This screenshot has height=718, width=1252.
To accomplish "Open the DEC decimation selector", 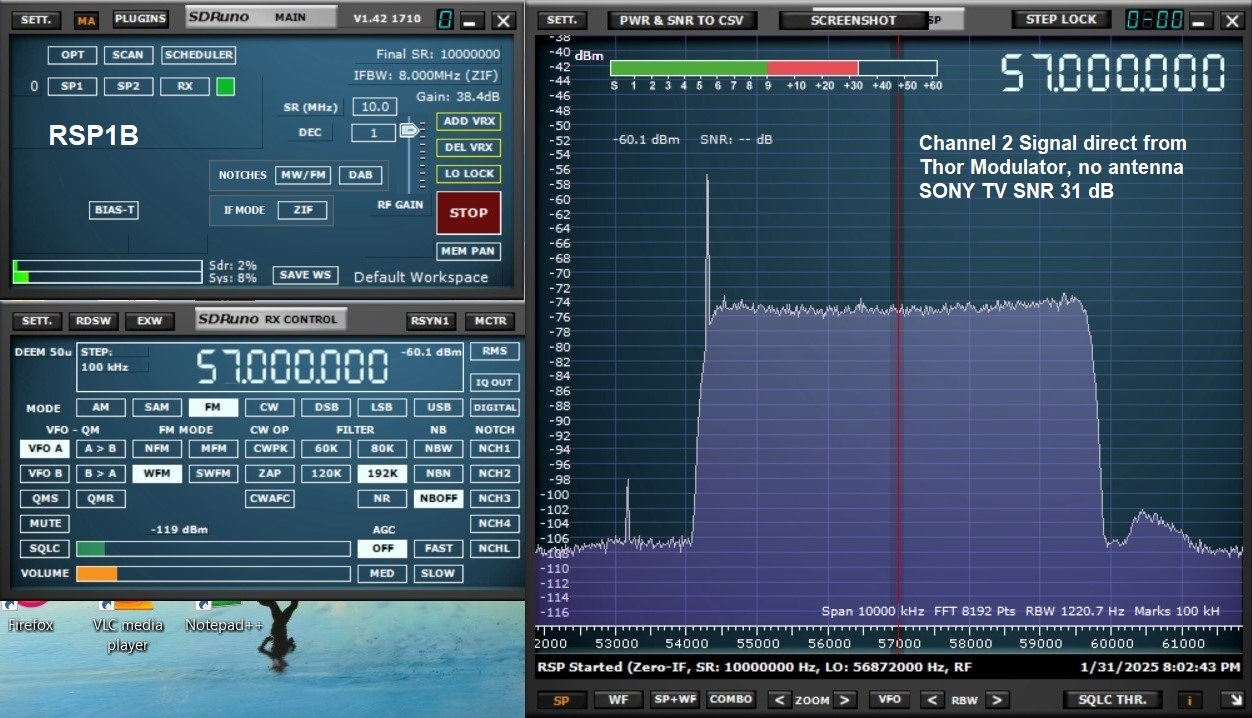I will pyautogui.click(x=374, y=133).
